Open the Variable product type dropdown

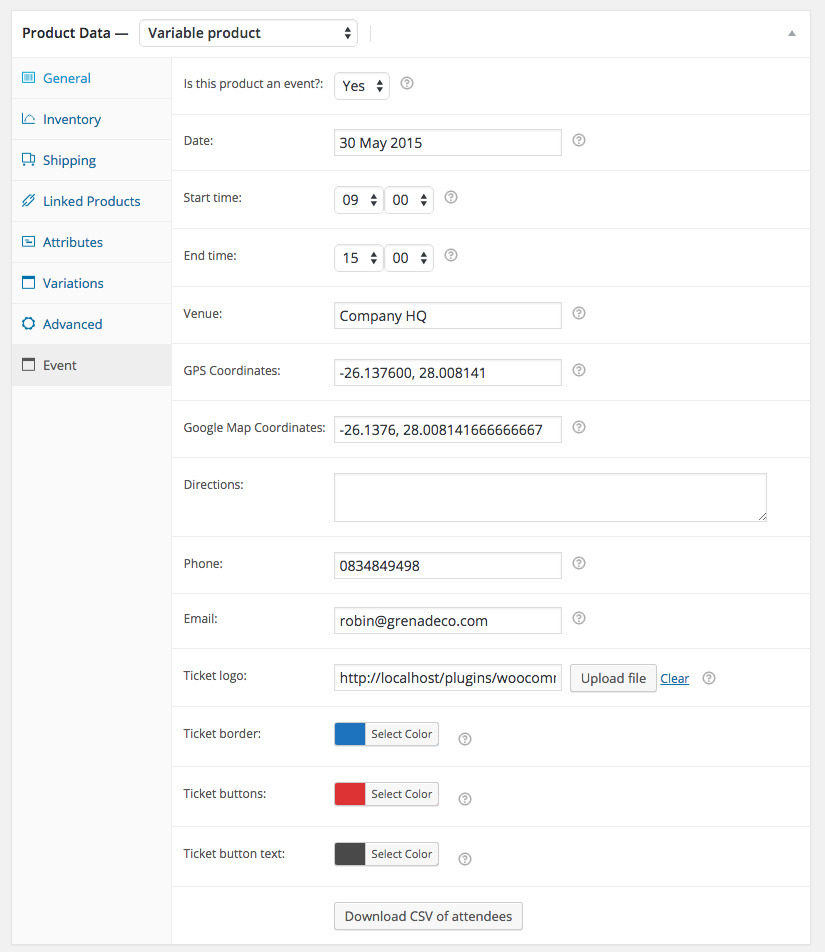pos(248,33)
